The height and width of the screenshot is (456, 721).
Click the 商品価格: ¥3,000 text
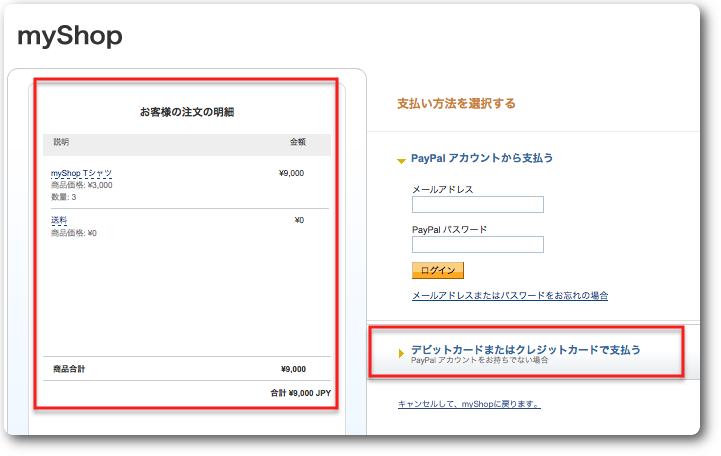[81, 185]
